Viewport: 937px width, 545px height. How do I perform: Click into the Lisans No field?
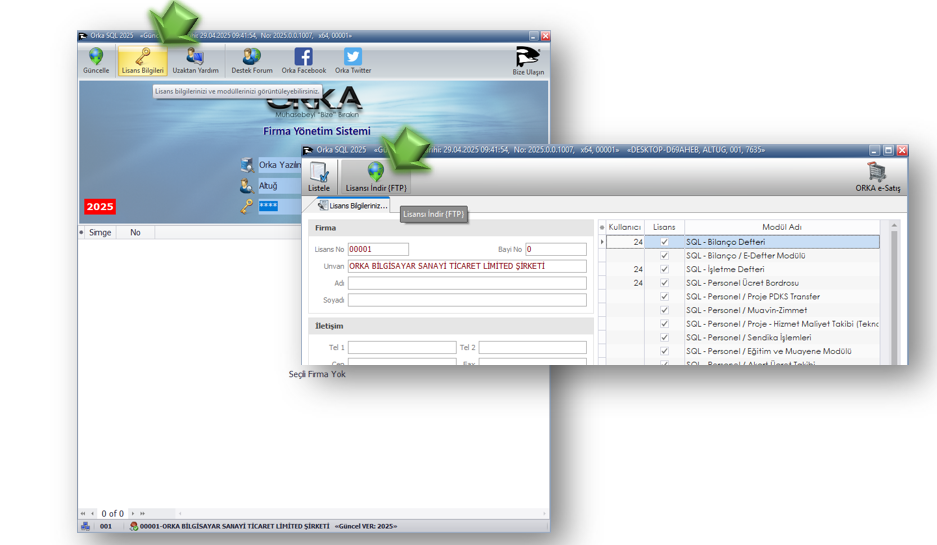(x=377, y=249)
